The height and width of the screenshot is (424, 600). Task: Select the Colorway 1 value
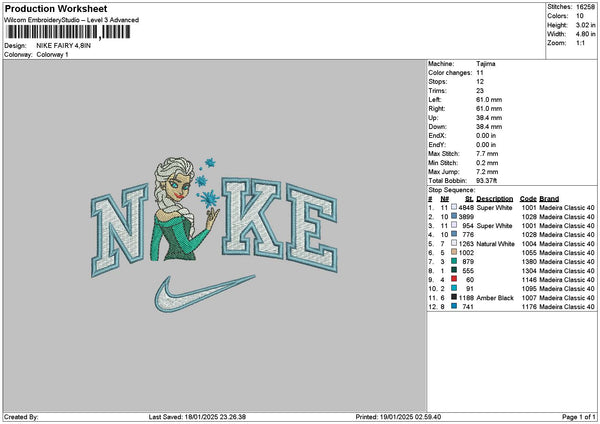[x=52, y=55]
